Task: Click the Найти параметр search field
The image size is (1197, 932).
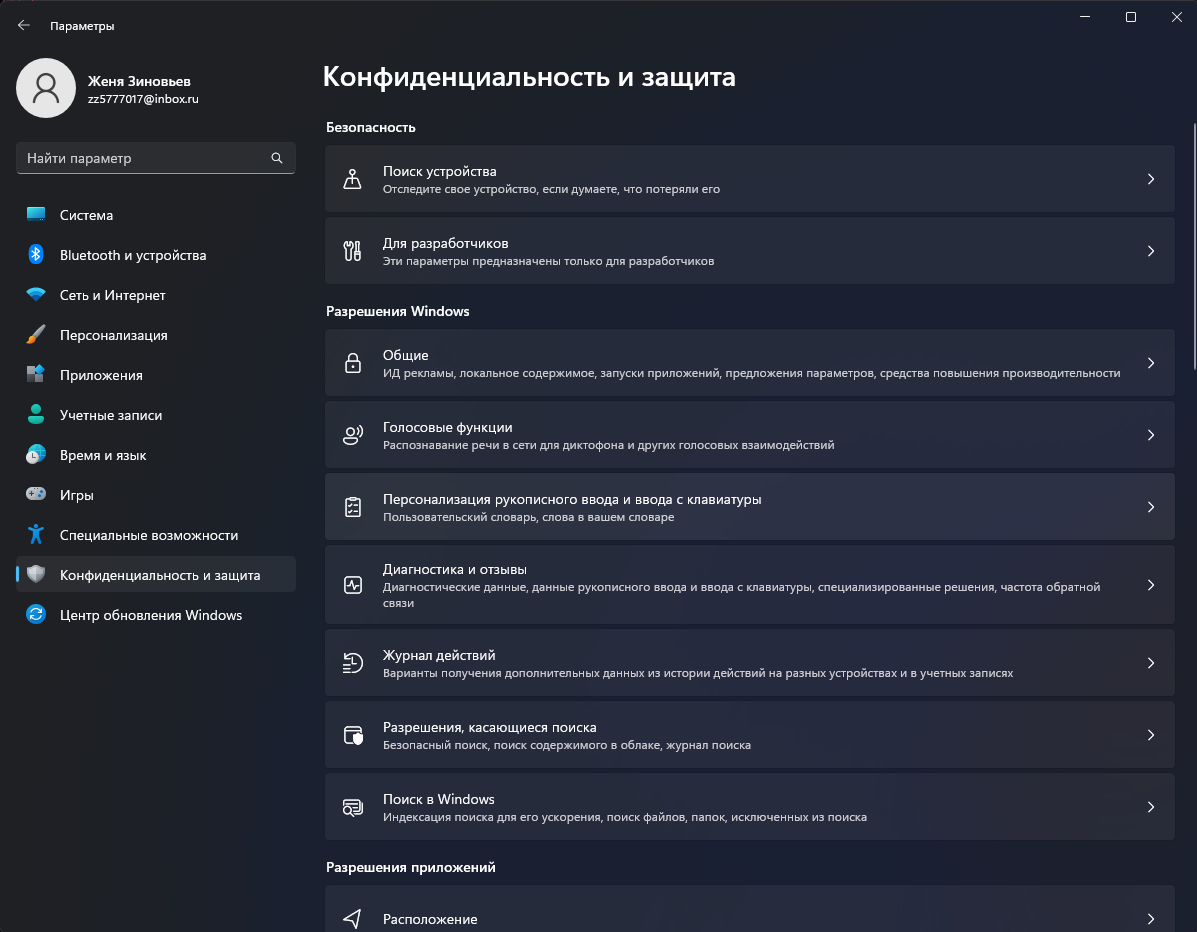Action: coord(156,158)
